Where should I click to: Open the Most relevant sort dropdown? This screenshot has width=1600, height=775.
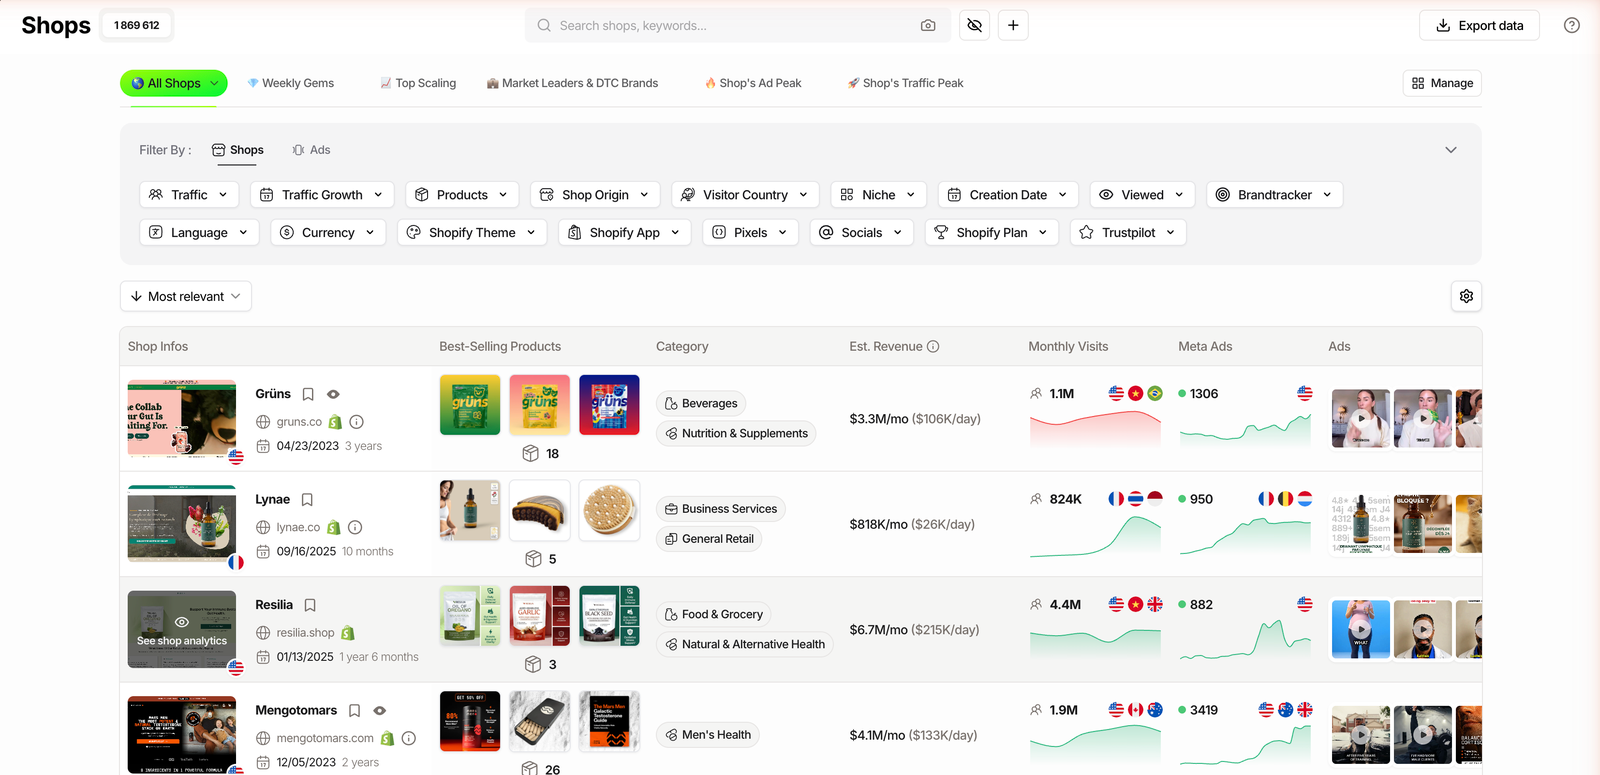click(x=186, y=296)
